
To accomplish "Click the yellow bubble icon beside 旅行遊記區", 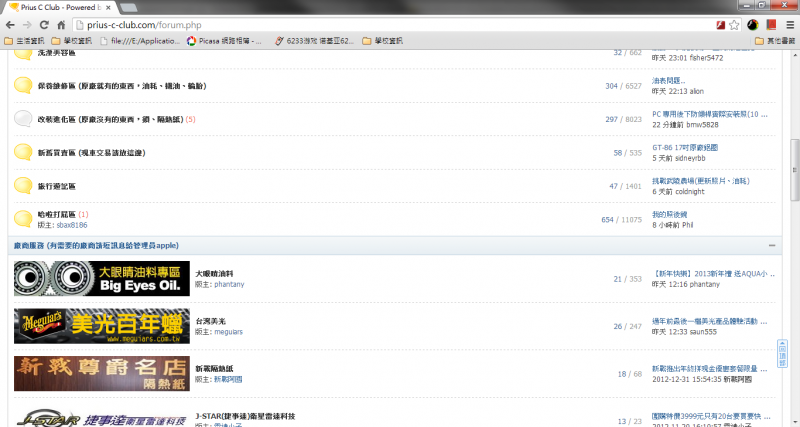I will [x=23, y=185].
